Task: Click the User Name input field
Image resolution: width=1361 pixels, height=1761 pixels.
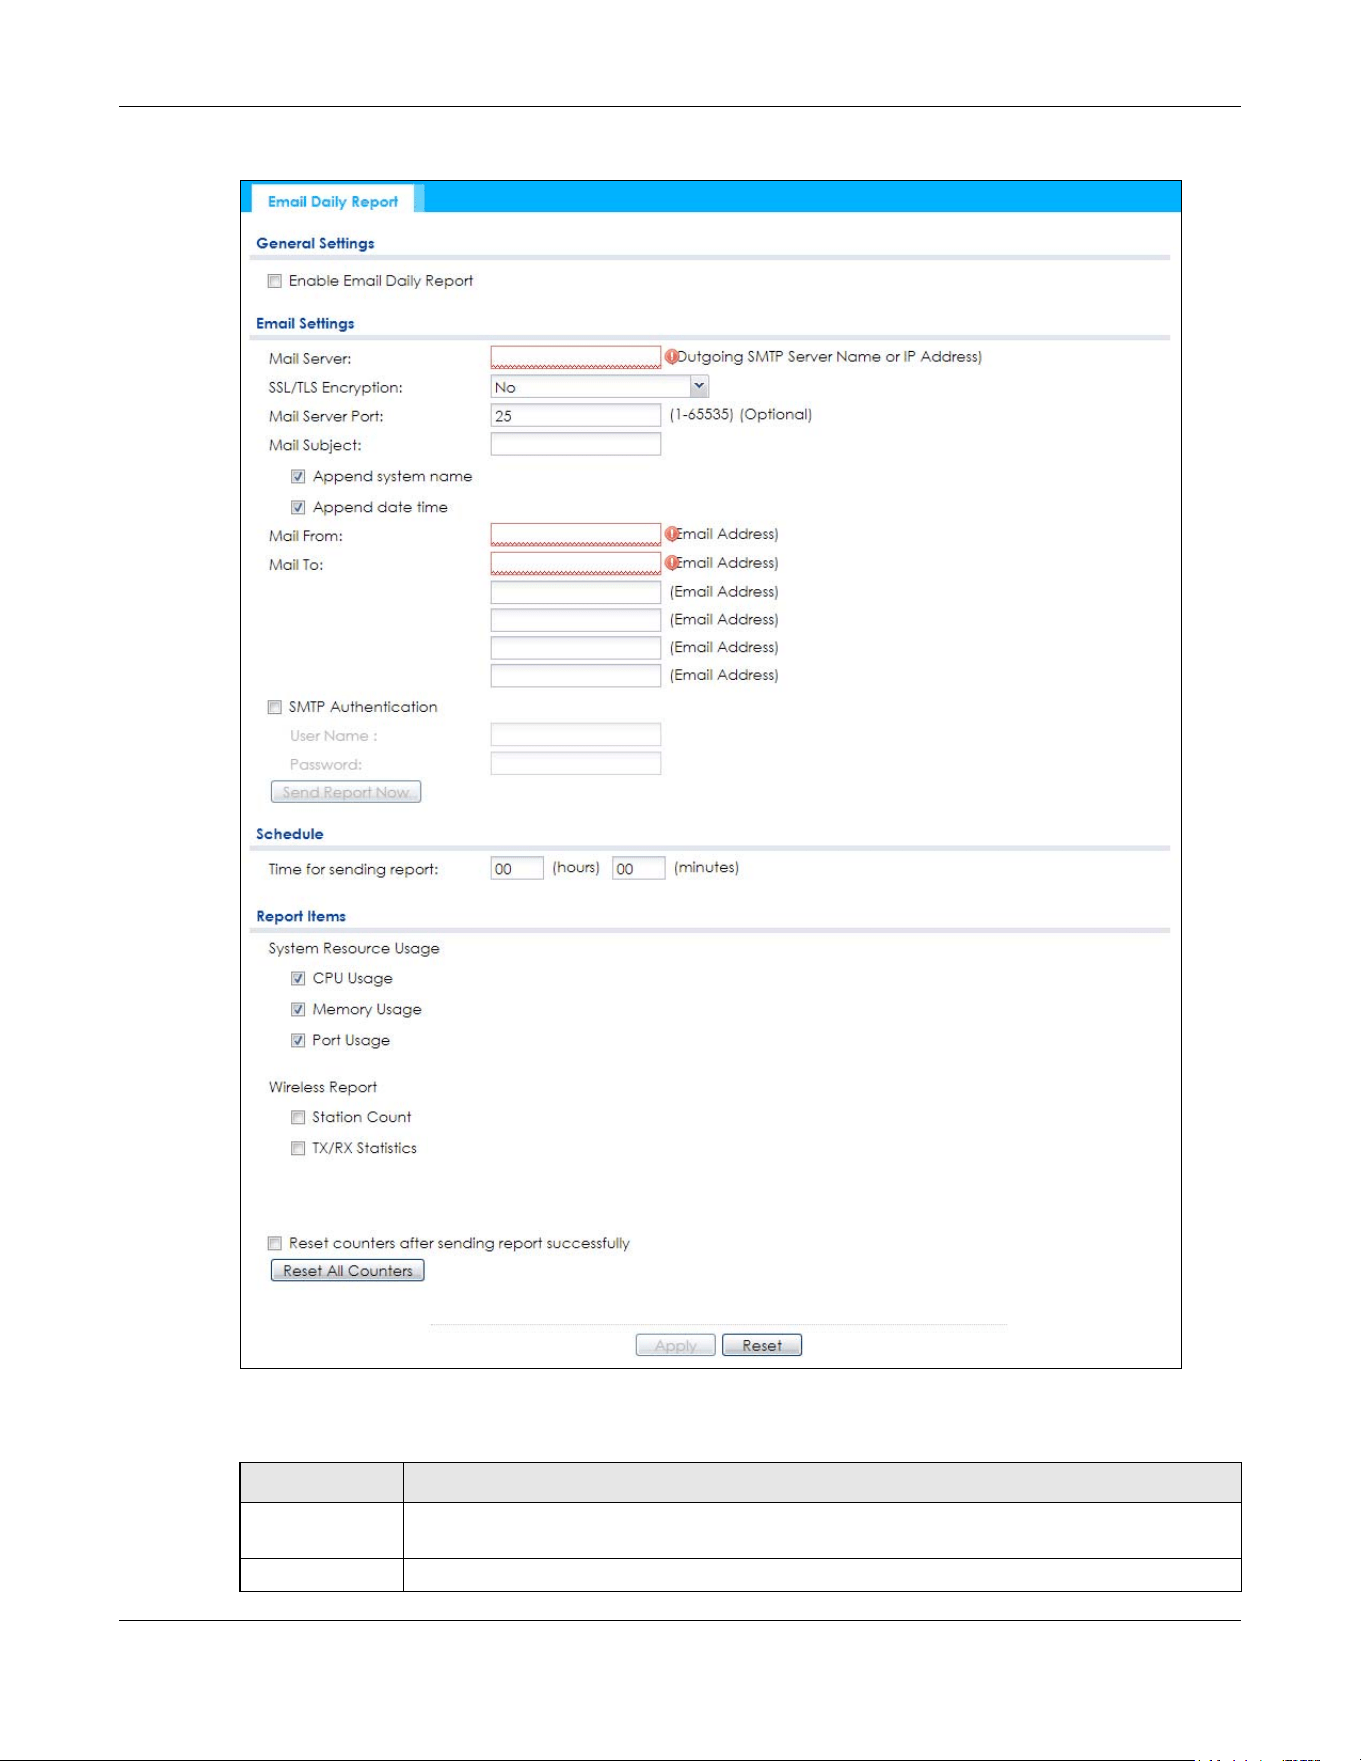Action: [575, 735]
